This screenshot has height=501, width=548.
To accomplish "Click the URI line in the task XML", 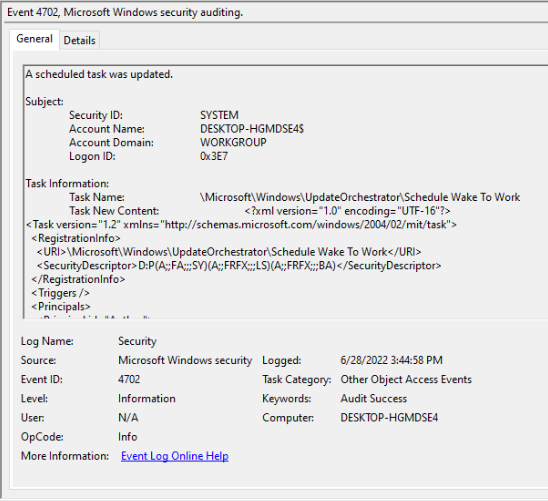I will pos(229,252).
